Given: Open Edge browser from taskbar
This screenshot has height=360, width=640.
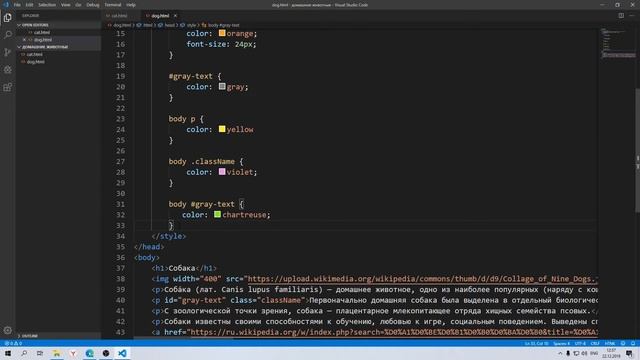Looking at the screenshot, I should (x=89, y=353).
